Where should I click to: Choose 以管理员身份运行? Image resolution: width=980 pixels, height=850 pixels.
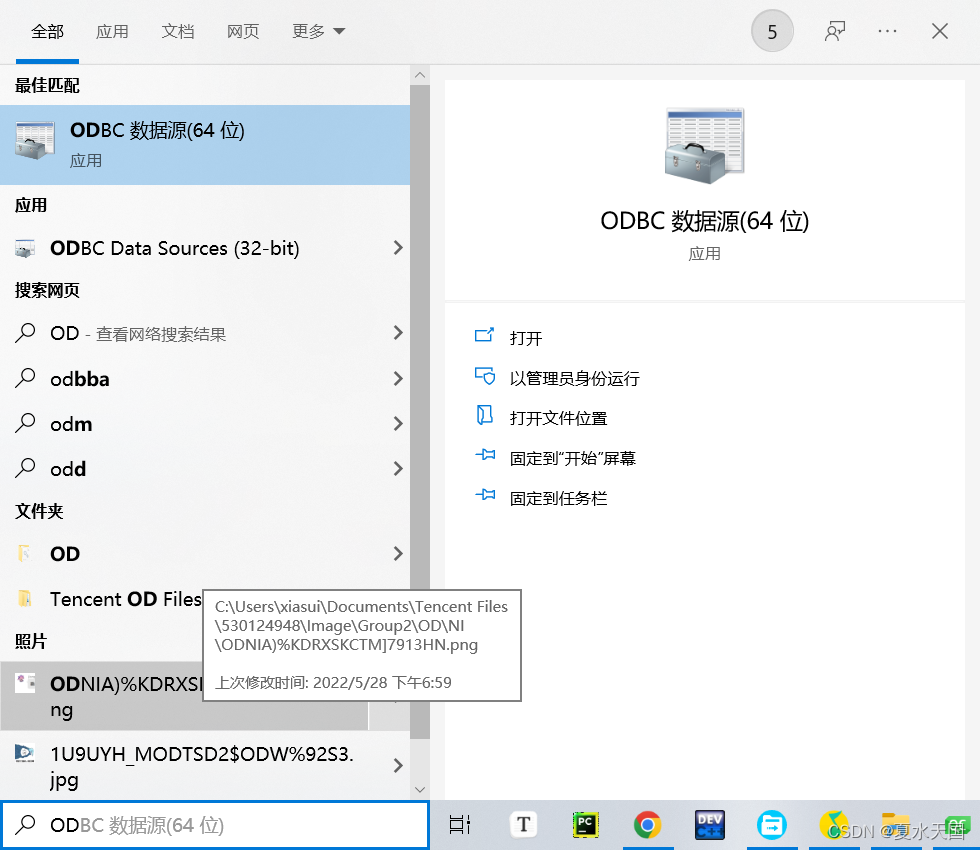(574, 378)
